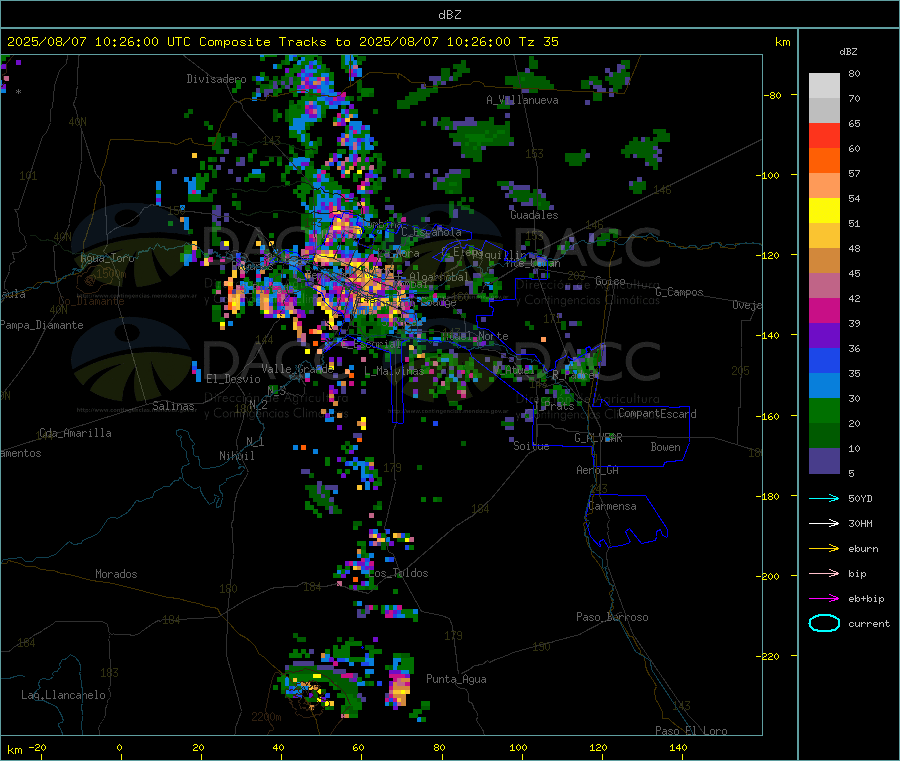The height and width of the screenshot is (761, 900).
Task: Click the 'Nihuil' map label
Action: (x=236, y=456)
